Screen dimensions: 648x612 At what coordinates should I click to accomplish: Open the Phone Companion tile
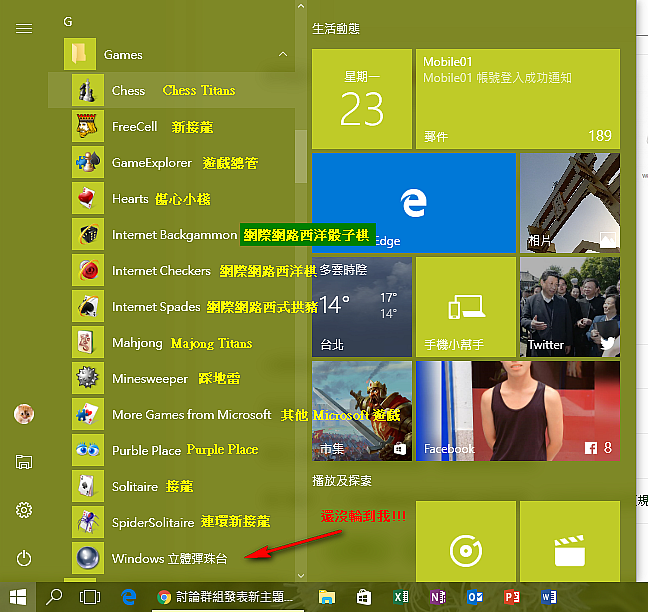click(466, 307)
